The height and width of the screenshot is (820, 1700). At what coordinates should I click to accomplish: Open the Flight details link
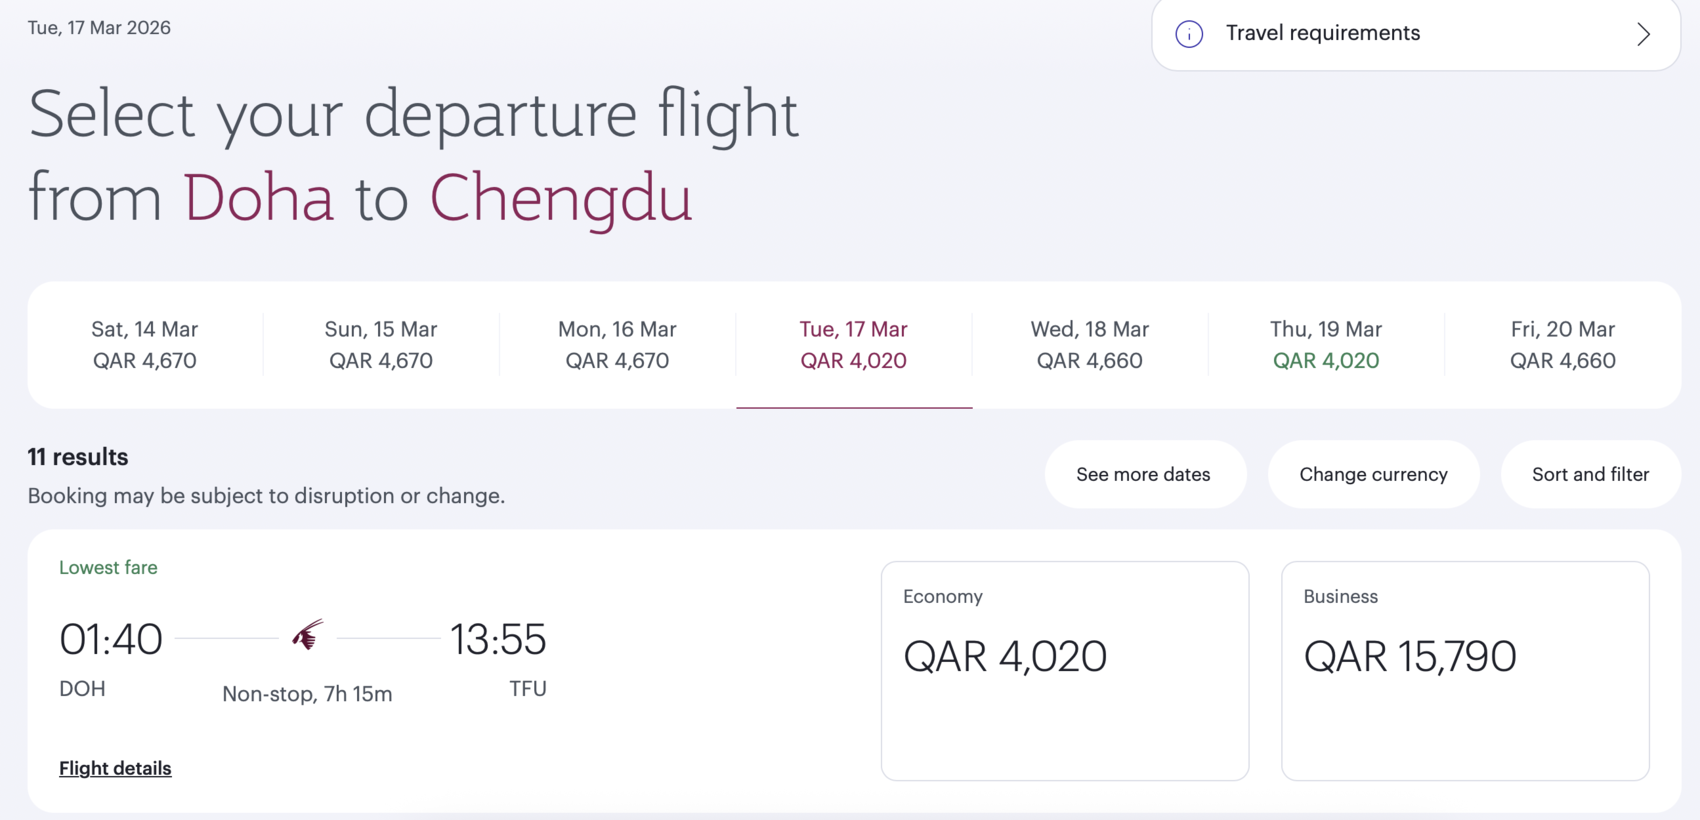click(115, 768)
